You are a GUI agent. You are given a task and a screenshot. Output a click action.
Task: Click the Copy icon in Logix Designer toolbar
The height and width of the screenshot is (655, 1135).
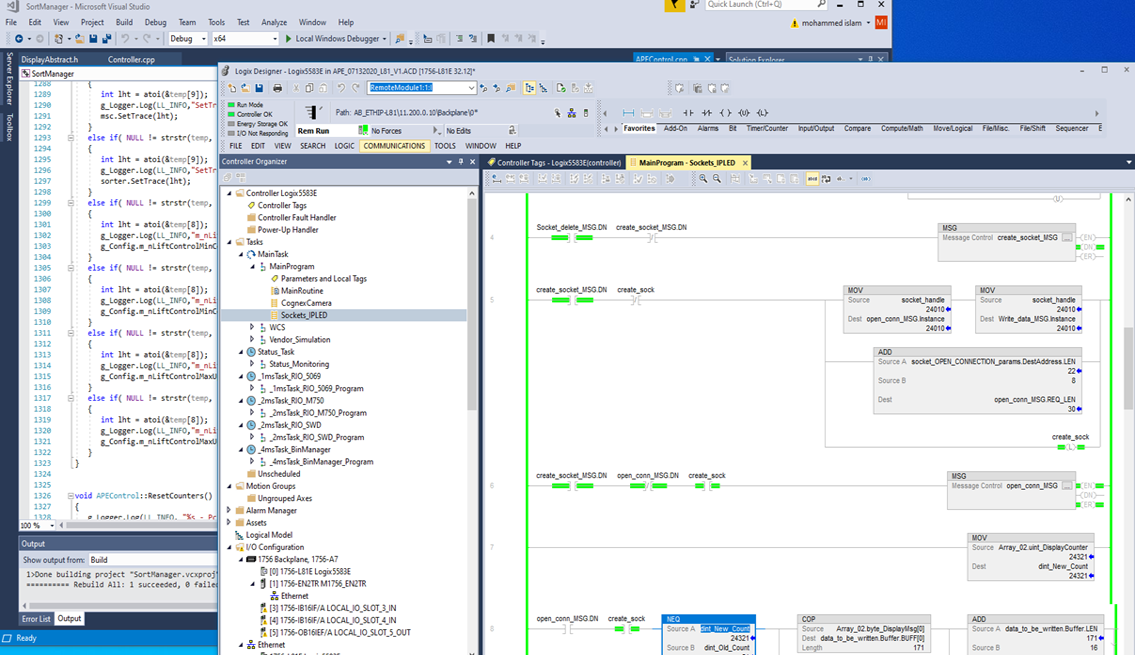click(x=309, y=88)
